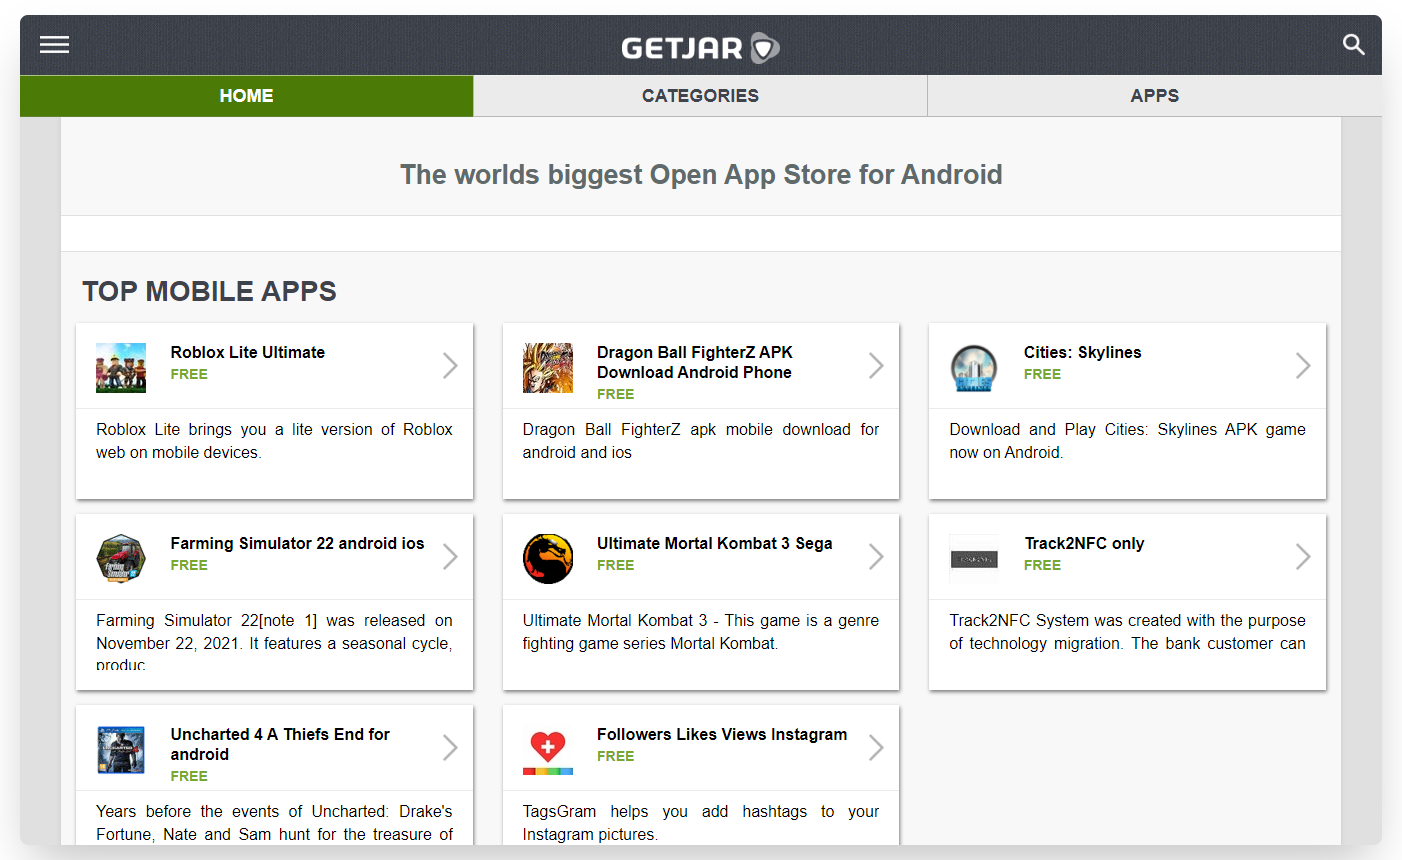Select the Ultimate Mortal Kombat 3 dragon icon
The height and width of the screenshot is (860, 1402).
point(547,557)
